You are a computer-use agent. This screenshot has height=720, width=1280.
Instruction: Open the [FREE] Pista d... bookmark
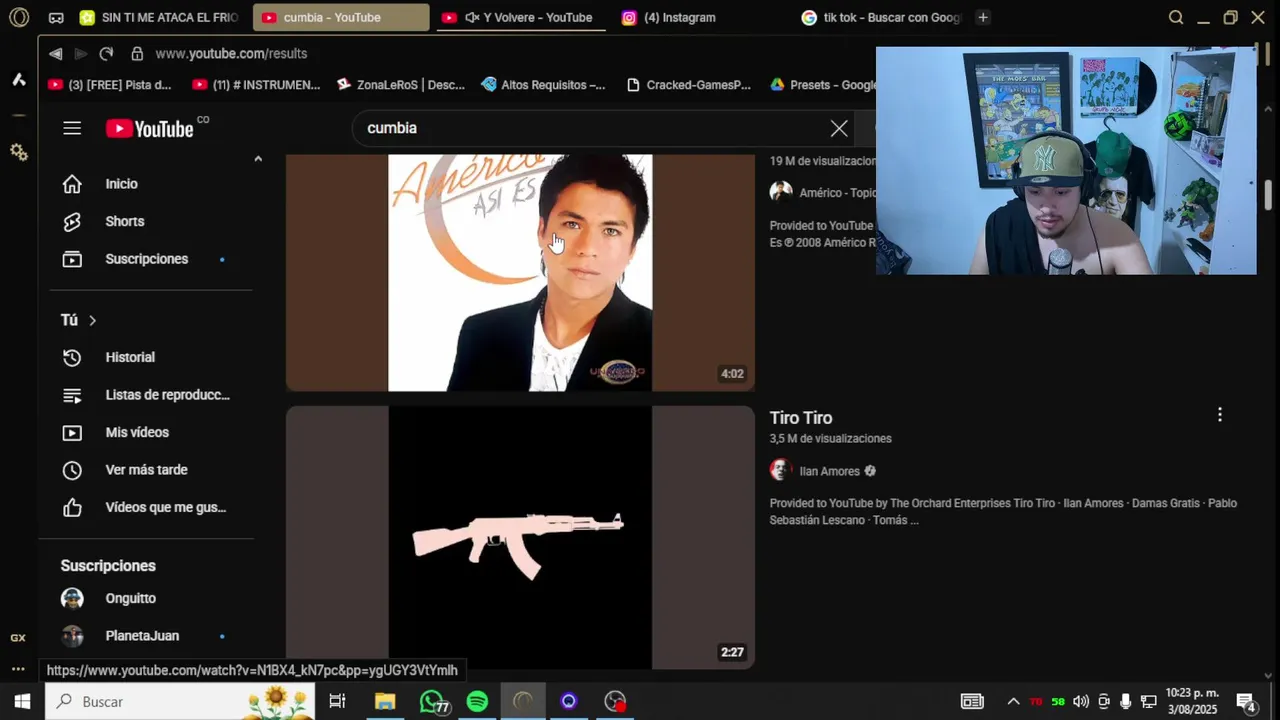tap(110, 85)
